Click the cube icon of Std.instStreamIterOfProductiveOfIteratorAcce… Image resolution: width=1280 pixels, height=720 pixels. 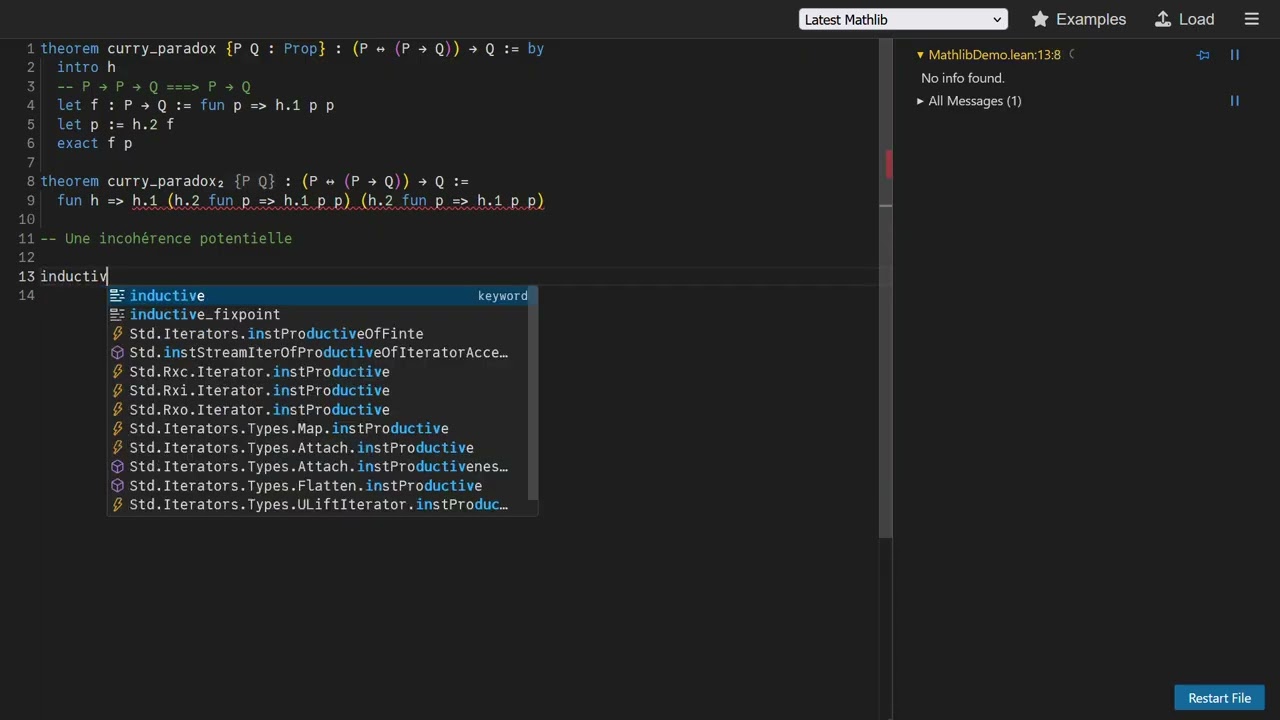point(117,353)
